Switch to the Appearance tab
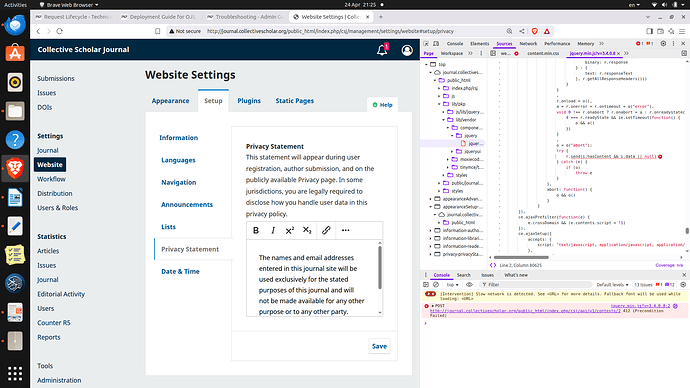The height and width of the screenshot is (388, 690). 170,101
